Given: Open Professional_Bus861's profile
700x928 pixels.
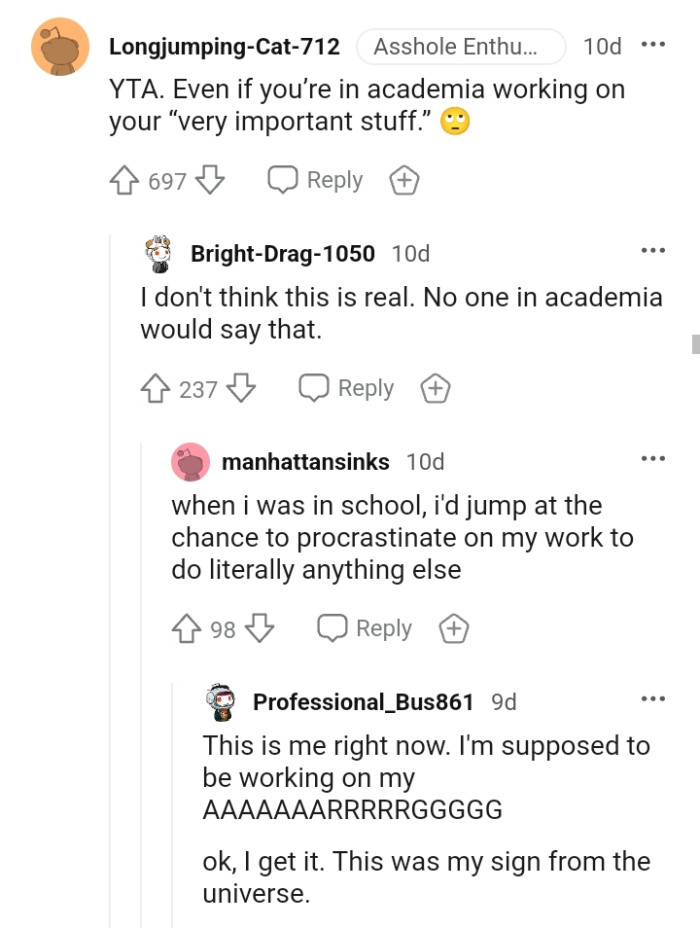Looking at the screenshot, I should [364, 702].
